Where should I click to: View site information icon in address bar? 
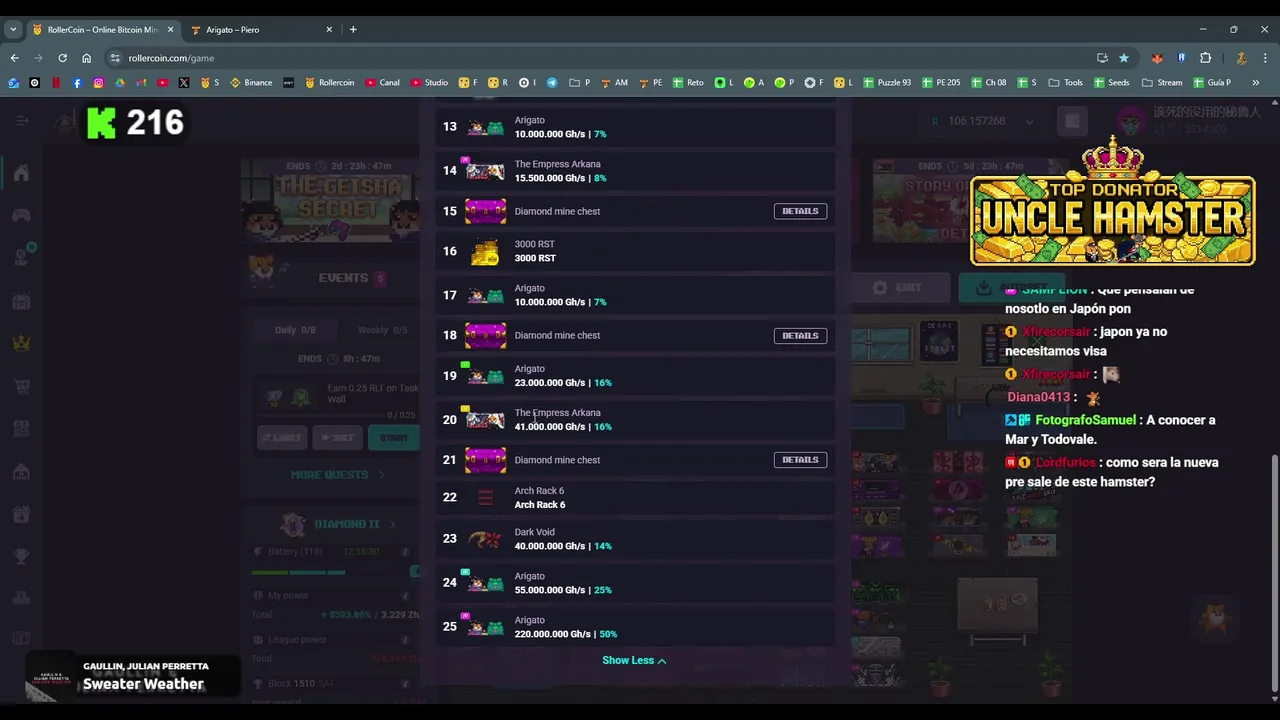point(115,58)
